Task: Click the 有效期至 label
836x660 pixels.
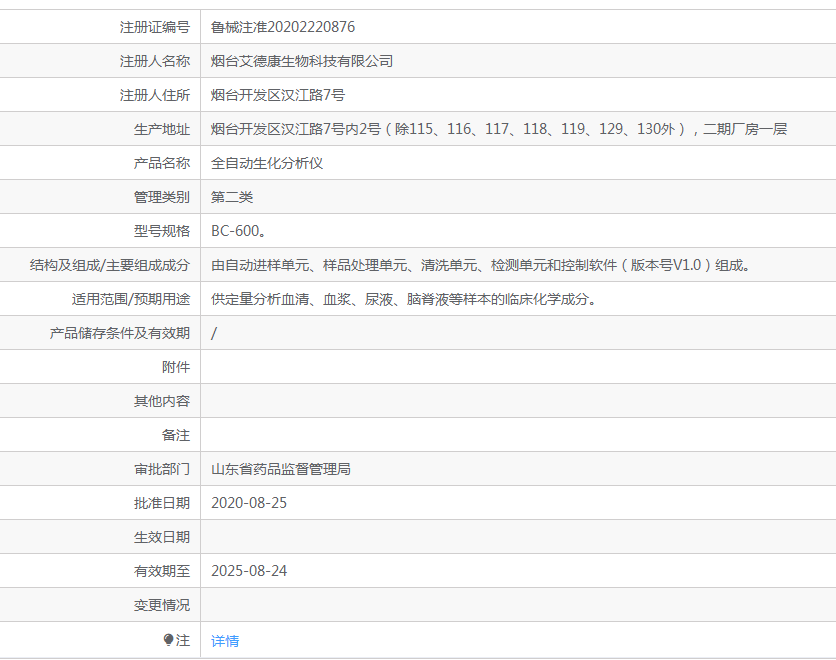Action: point(162,572)
